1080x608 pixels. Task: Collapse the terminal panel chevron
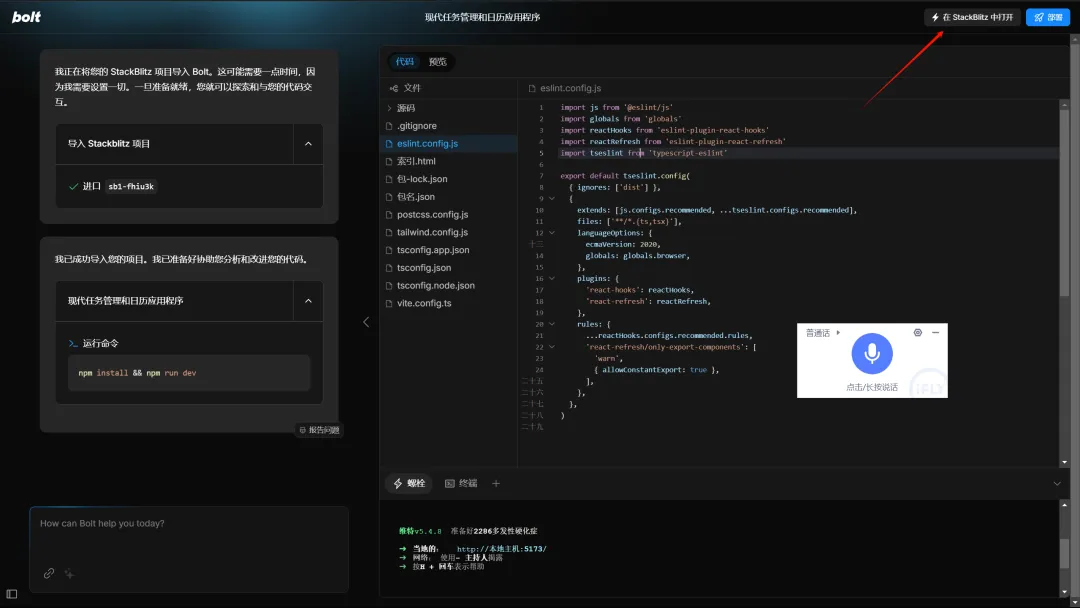pos(1057,483)
